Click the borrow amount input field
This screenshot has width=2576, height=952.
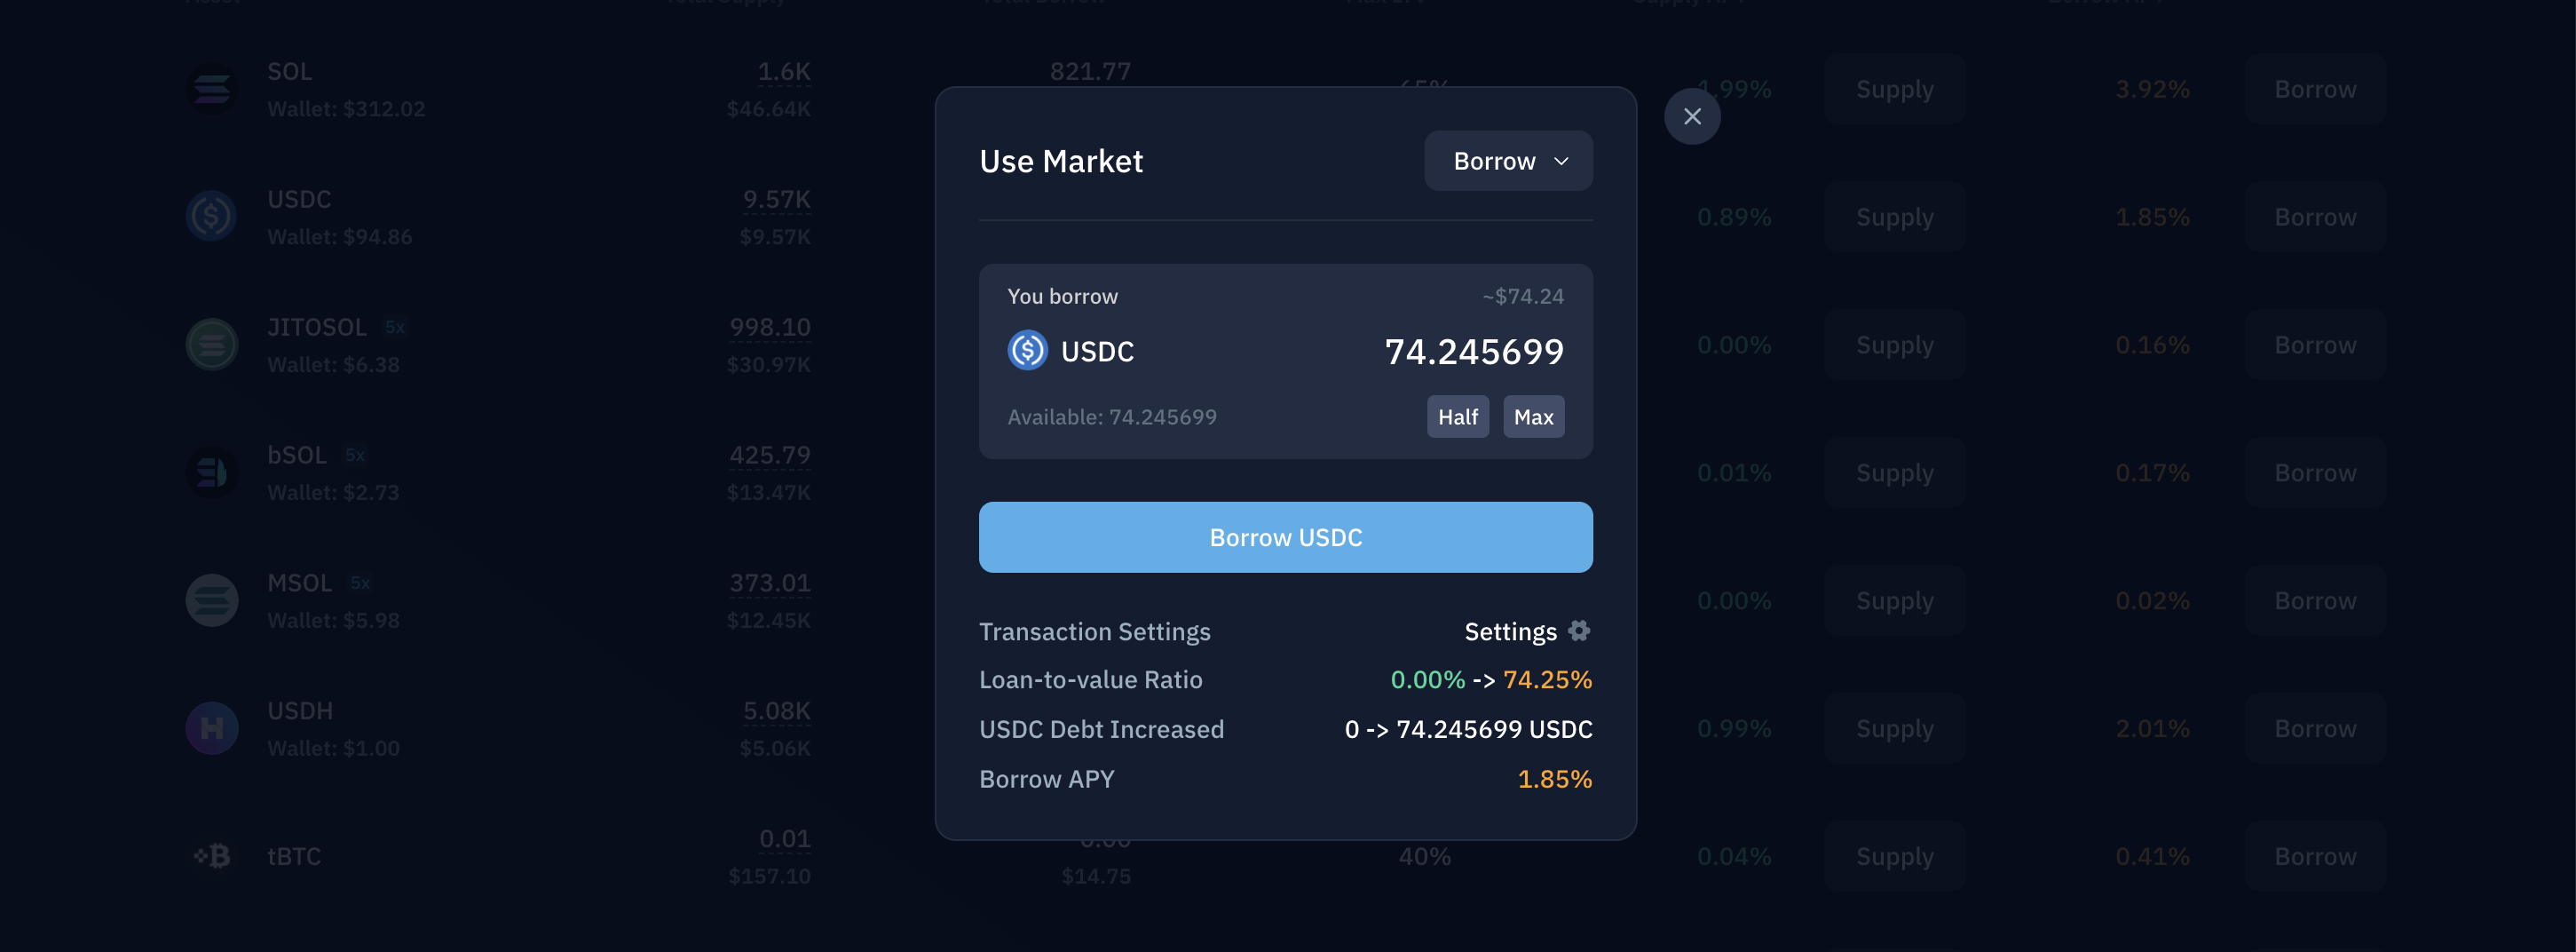[x=1474, y=350]
